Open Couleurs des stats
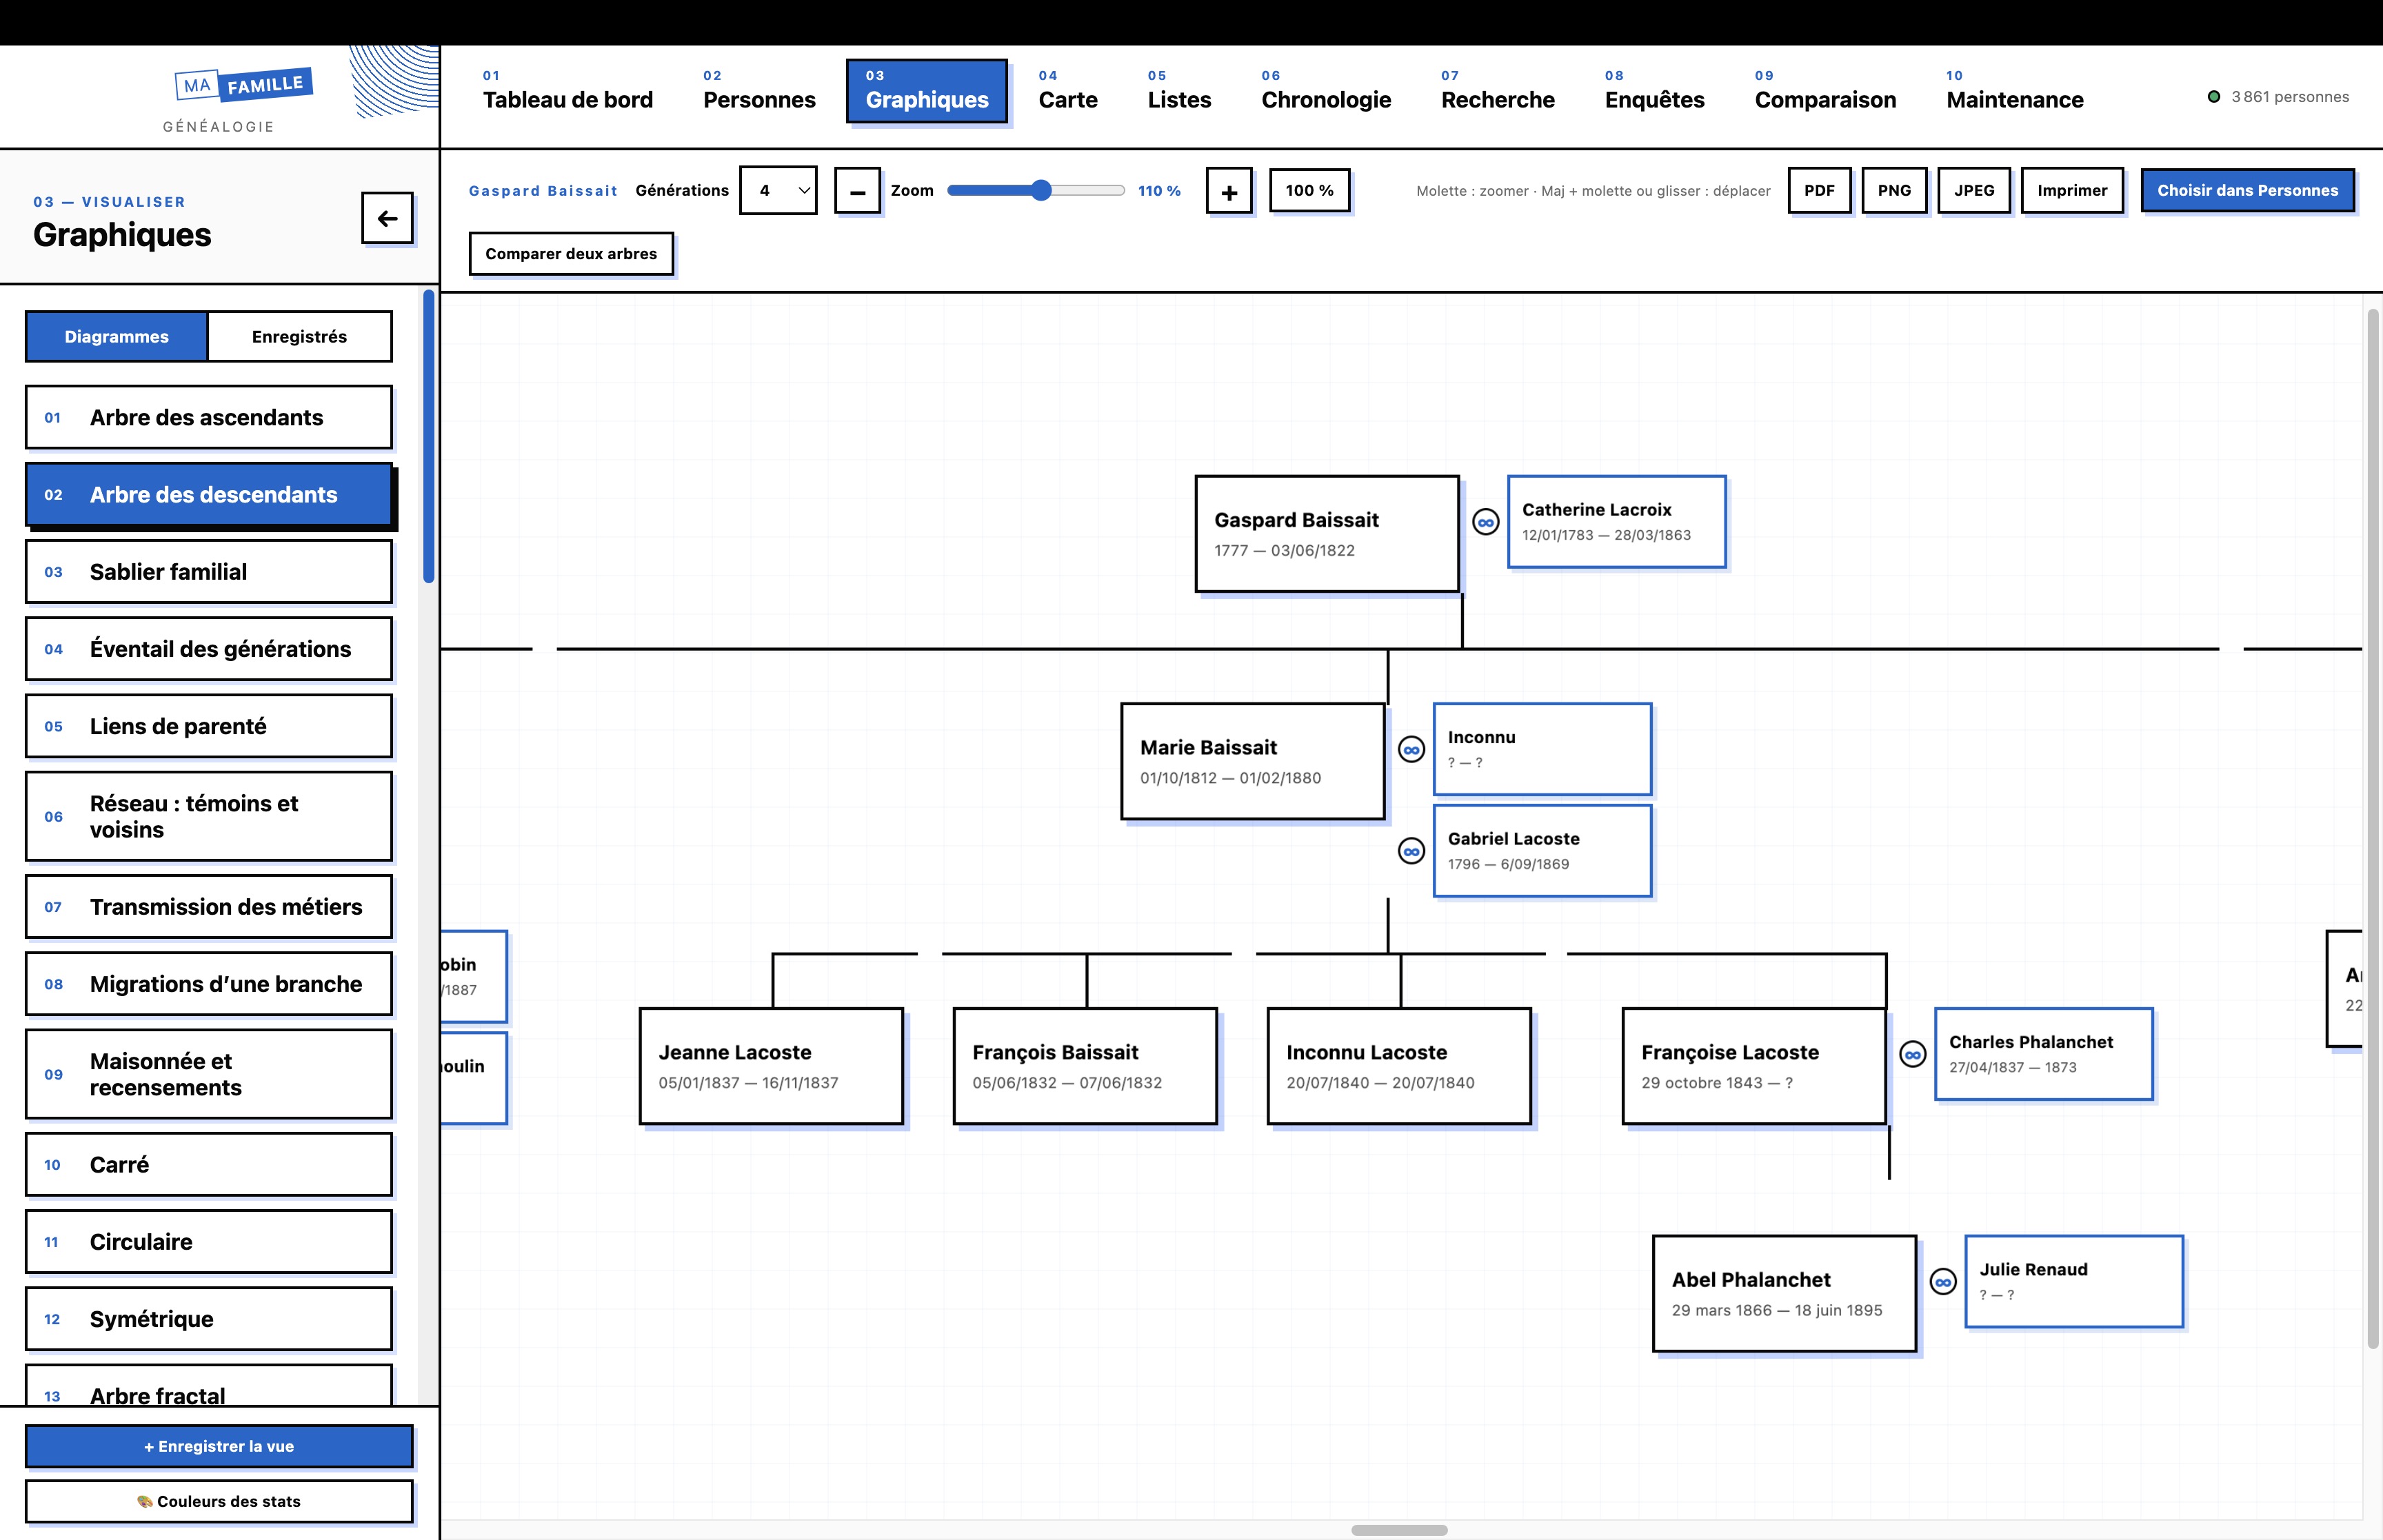Screen dimensions: 2383x1540 click(219, 1501)
